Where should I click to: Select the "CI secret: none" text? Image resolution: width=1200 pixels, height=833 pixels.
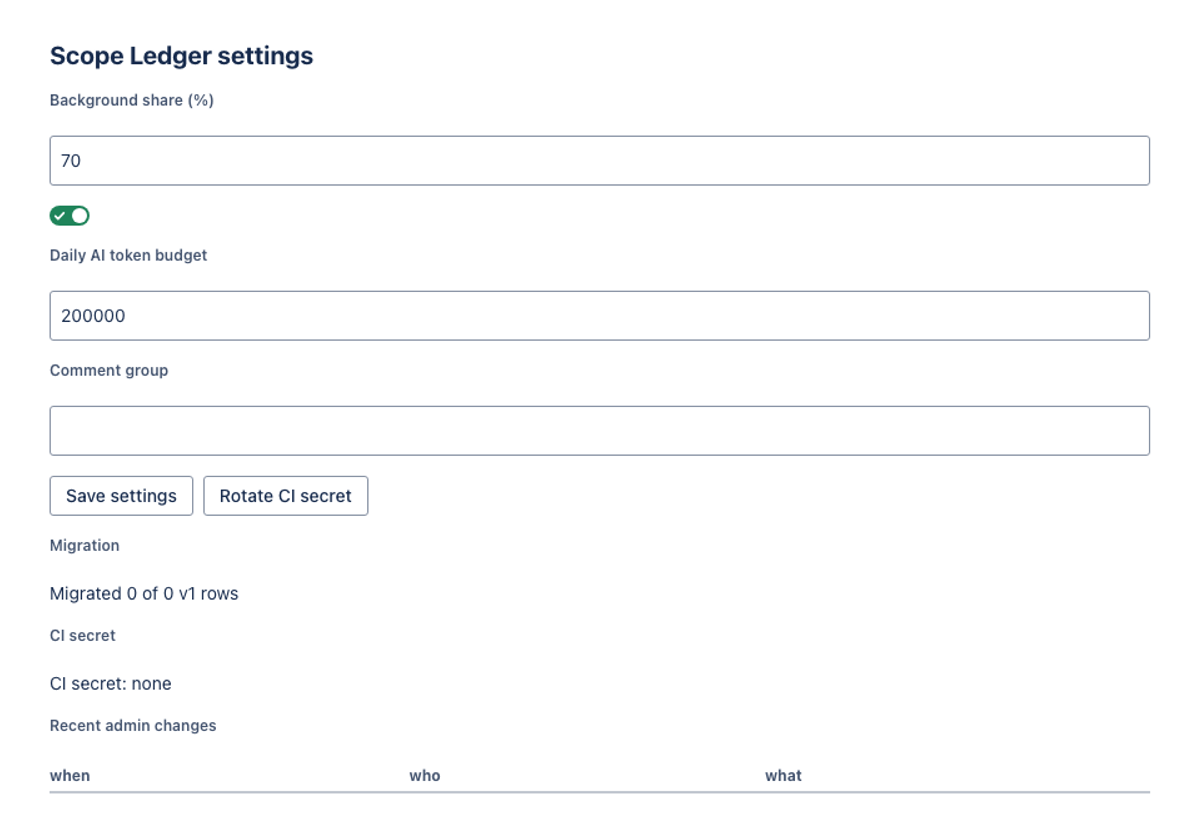(110, 684)
